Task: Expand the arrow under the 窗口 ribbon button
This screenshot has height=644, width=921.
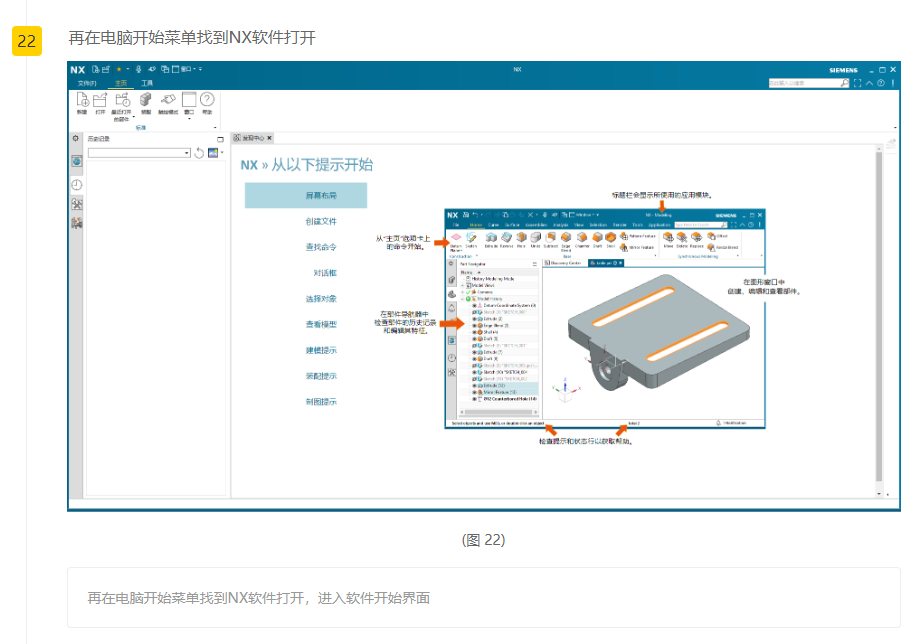Action: click(x=189, y=119)
